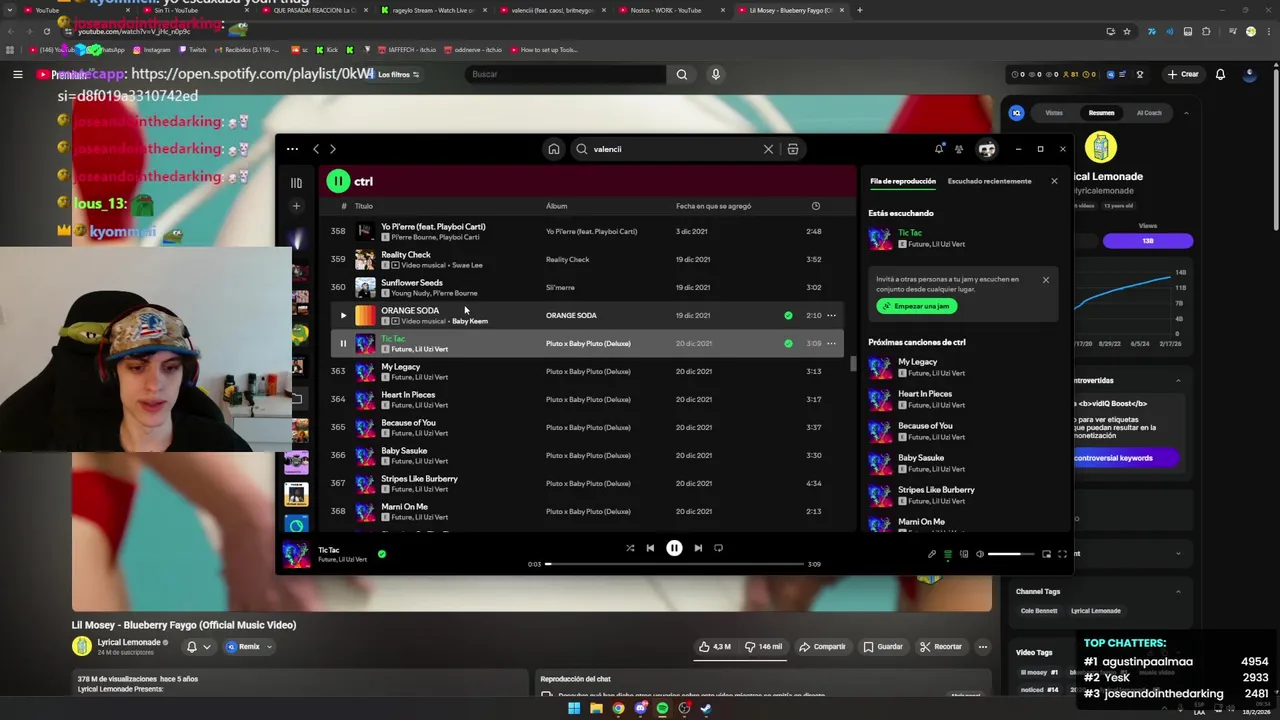Click My Legacy in the queue
Screen dimensions: 1280x720
tap(917, 362)
